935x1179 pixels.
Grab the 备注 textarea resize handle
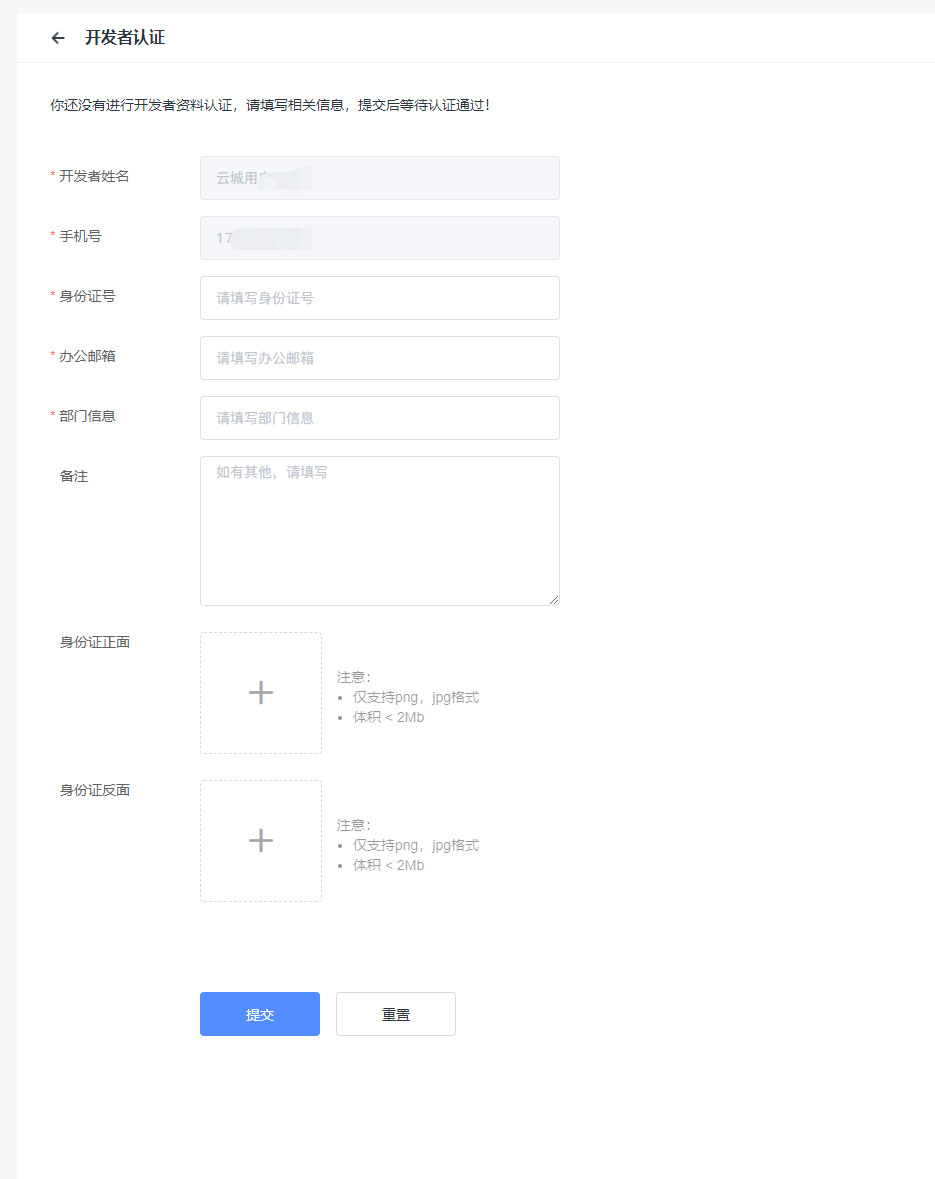click(554, 599)
